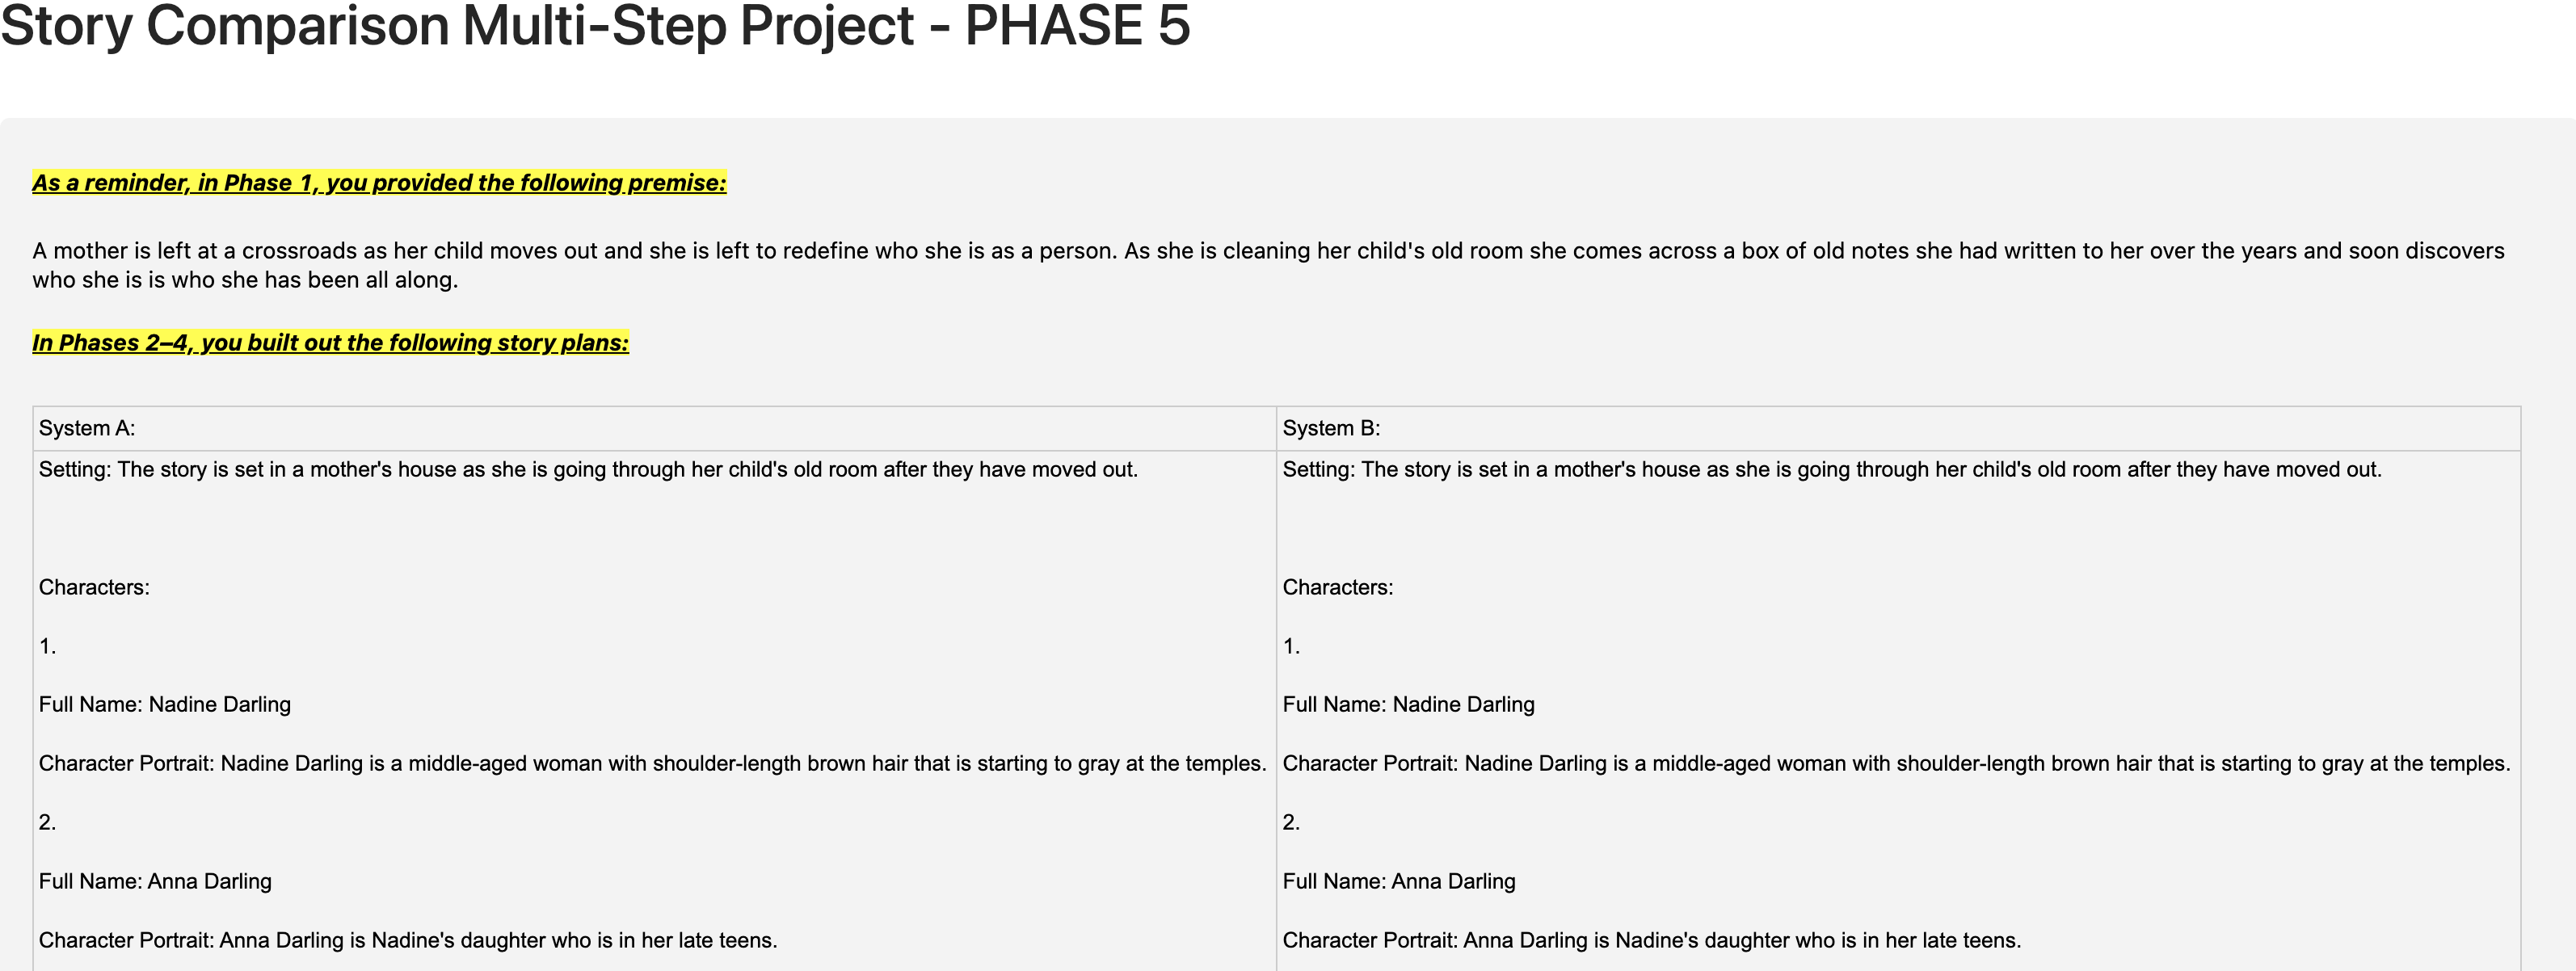The height and width of the screenshot is (971, 2576).
Task: Click the Story Comparison Multi-Step Project heading
Action: (595, 25)
